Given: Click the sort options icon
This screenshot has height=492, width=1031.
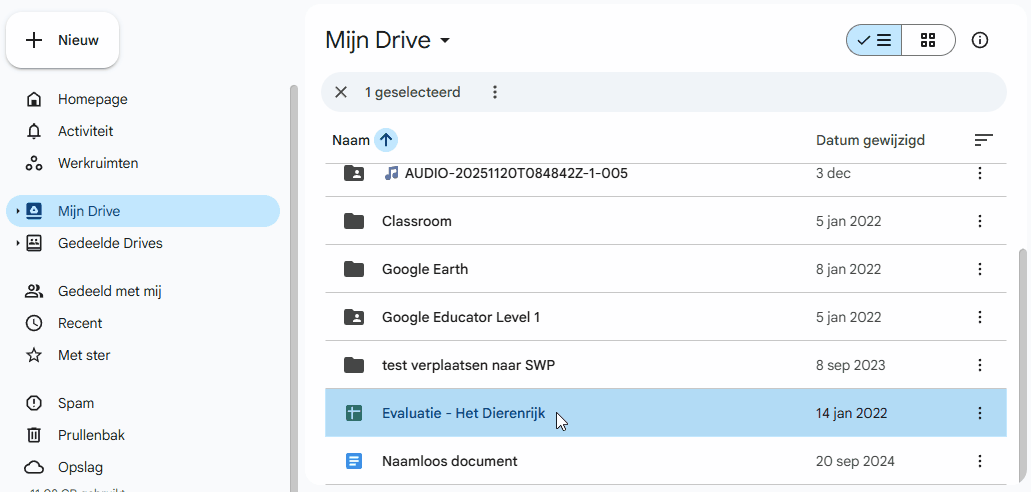Looking at the screenshot, I should pyautogui.click(x=983, y=140).
